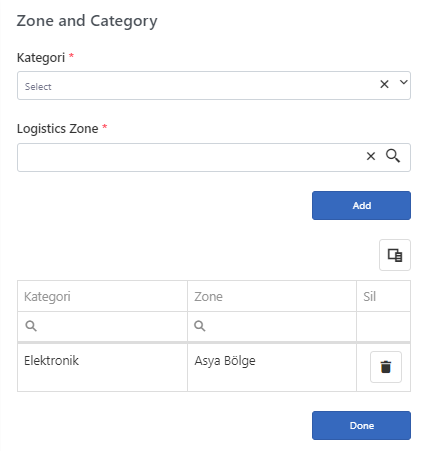
Task: Focus the Zone column filter box
Action: click(272, 326)
